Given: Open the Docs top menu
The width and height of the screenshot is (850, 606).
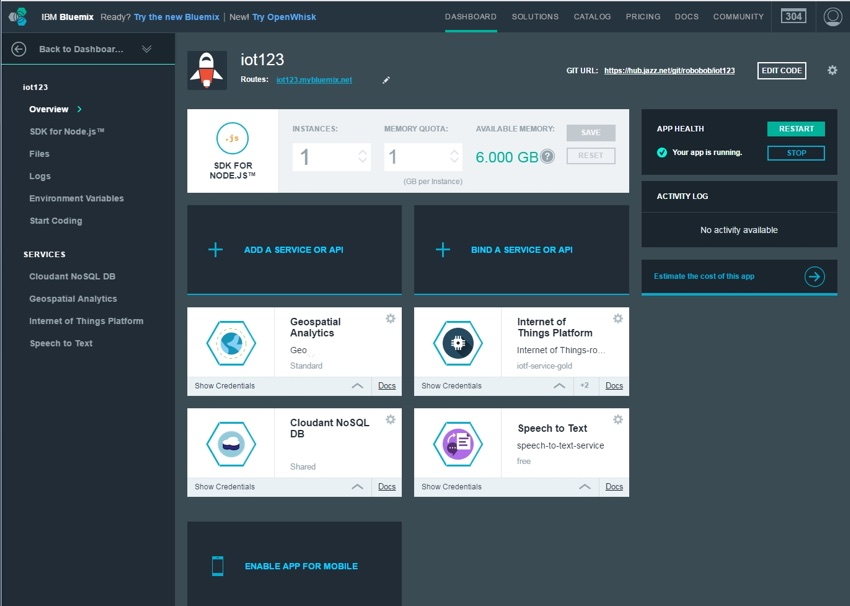Looking at the screenshot, I should click(686, 17).
